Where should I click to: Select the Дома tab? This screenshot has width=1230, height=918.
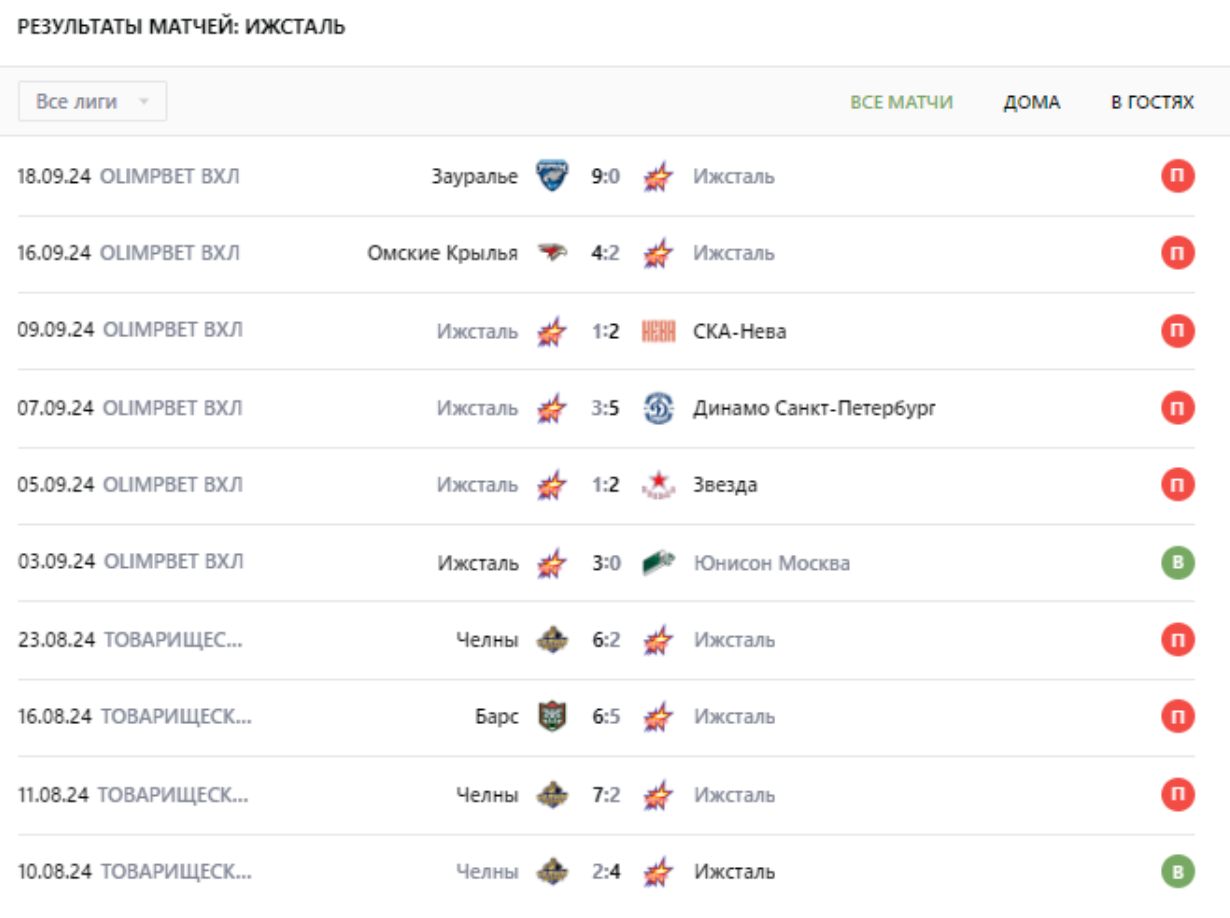[x=1032, y=102]
